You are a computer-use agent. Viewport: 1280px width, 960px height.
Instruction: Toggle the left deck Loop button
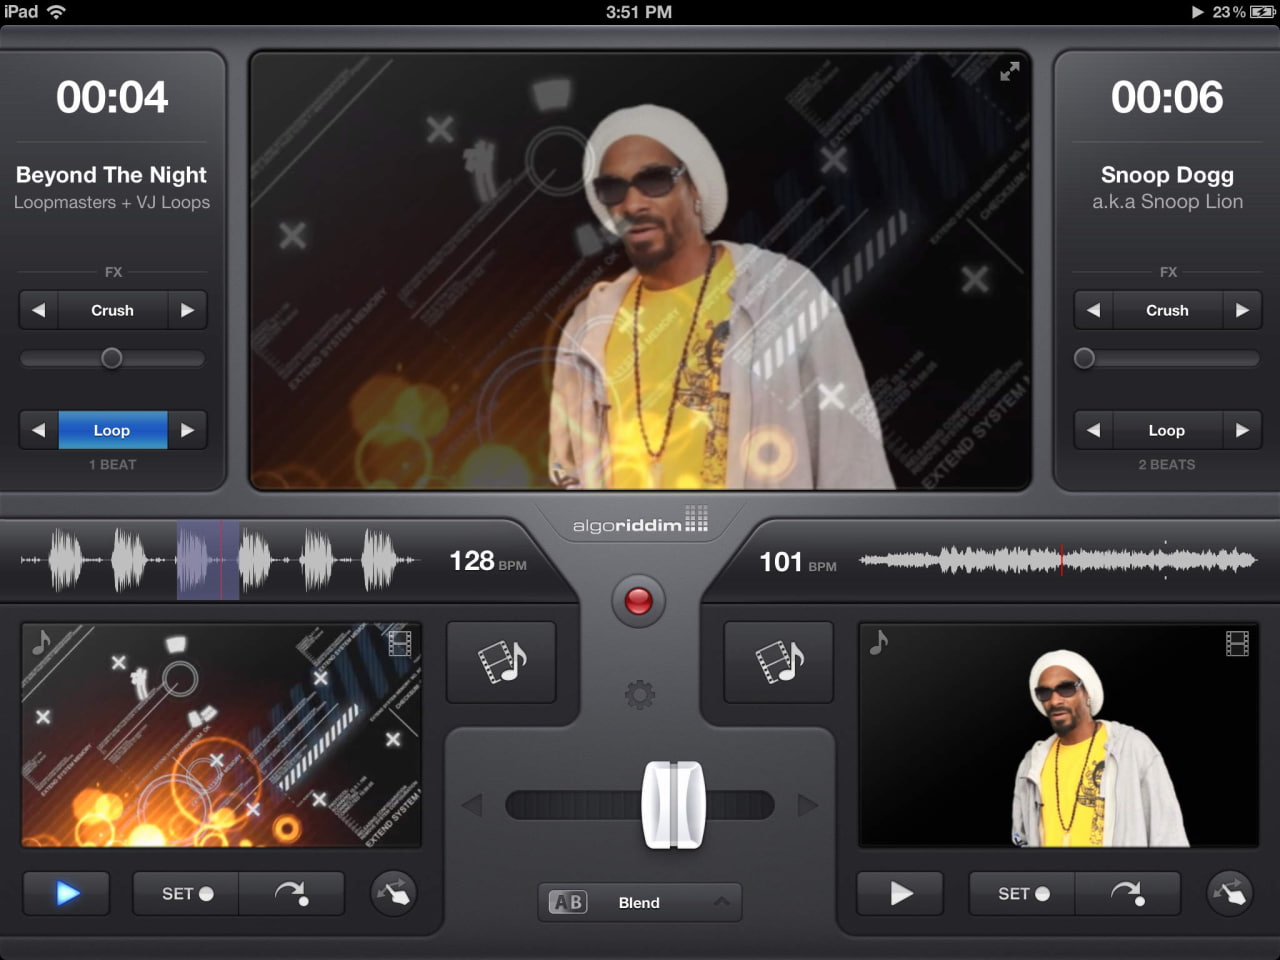point(112,430)
